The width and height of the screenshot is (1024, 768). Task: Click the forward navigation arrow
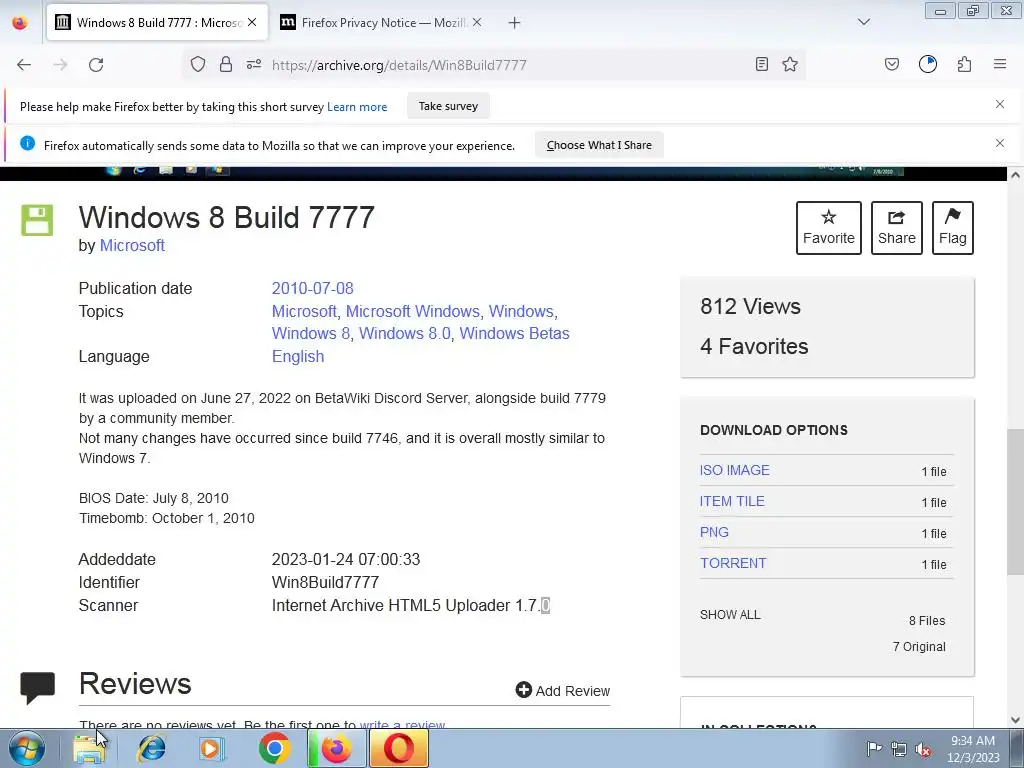60,65
